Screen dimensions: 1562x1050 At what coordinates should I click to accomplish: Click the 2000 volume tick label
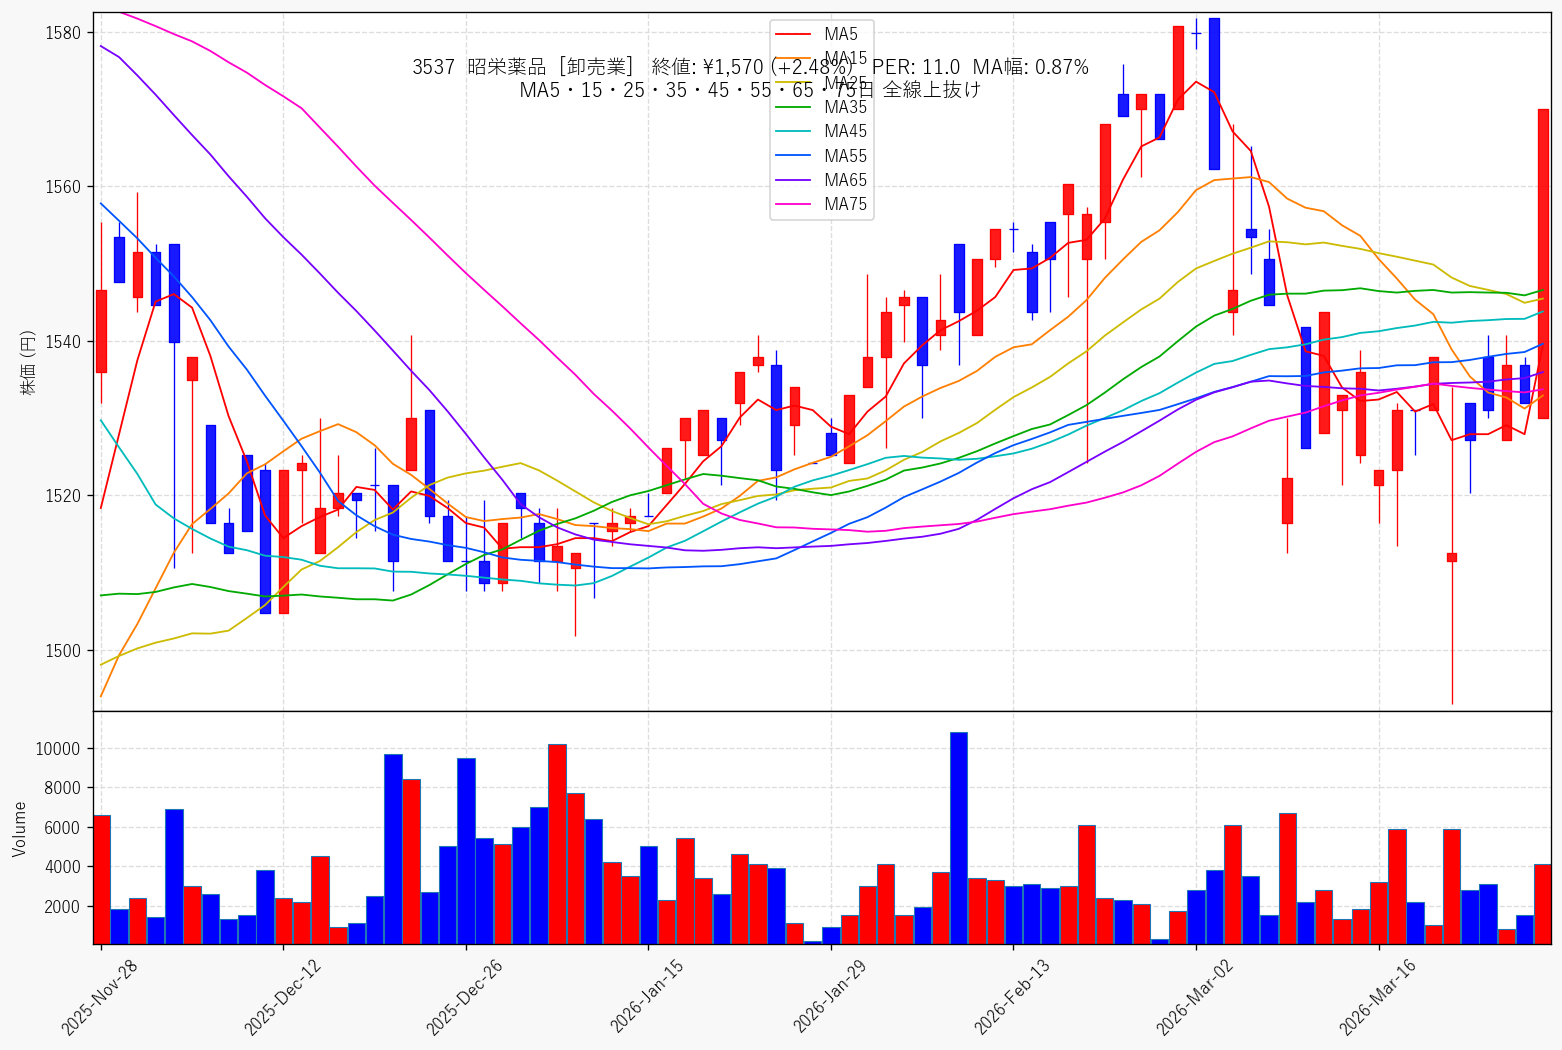pos(62,907)
